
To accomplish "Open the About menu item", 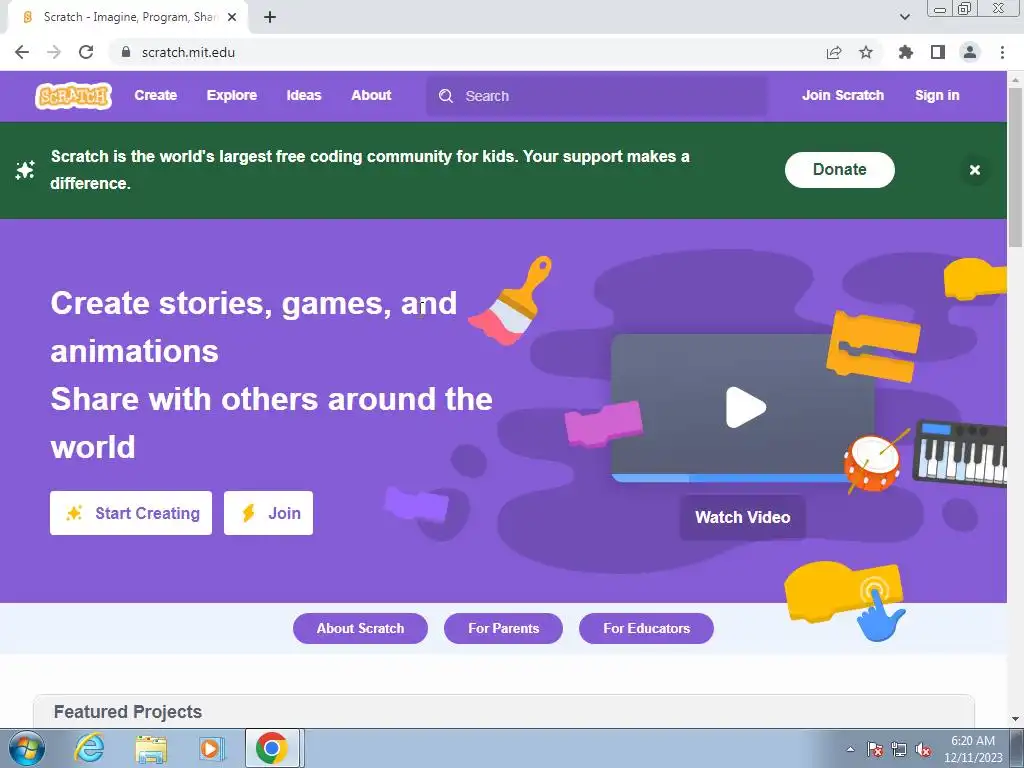I will [x=371, y=95].
